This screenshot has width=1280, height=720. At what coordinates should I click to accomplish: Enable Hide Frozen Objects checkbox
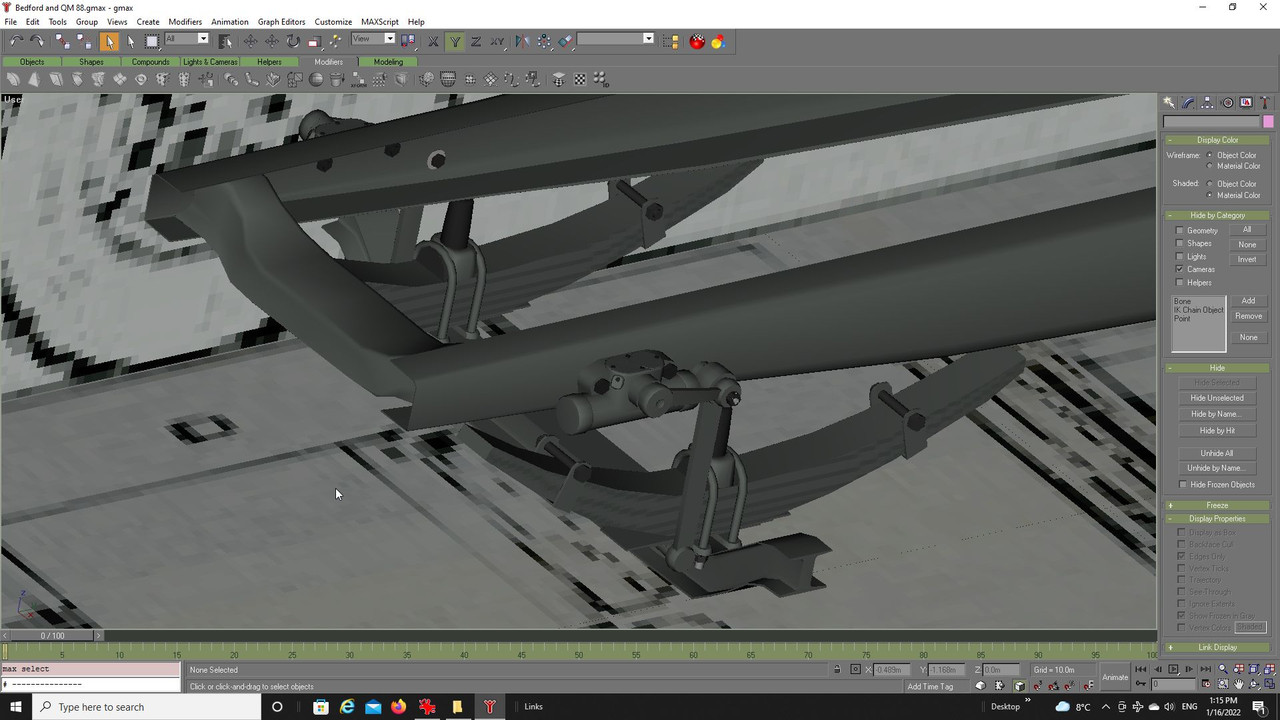coord(1184,485)
